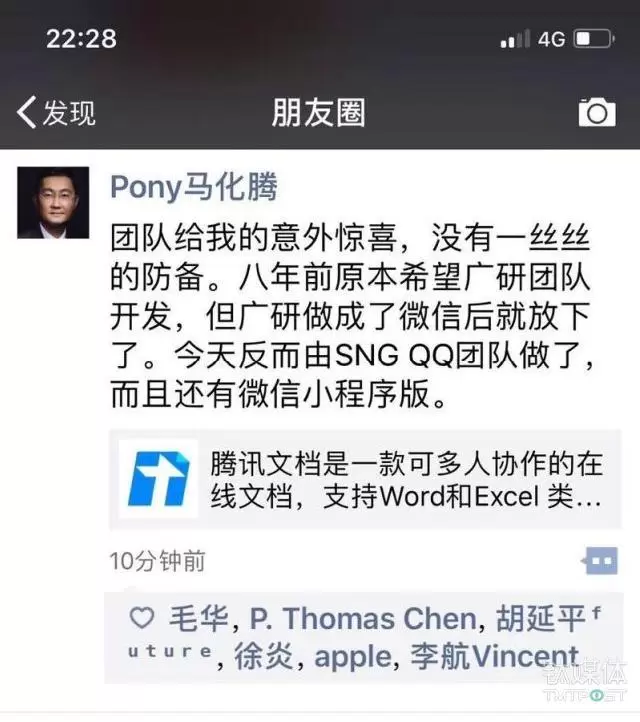Open P. Thomas Chen's profile
The image size is (640, 722).
click(x=363, y=617)
